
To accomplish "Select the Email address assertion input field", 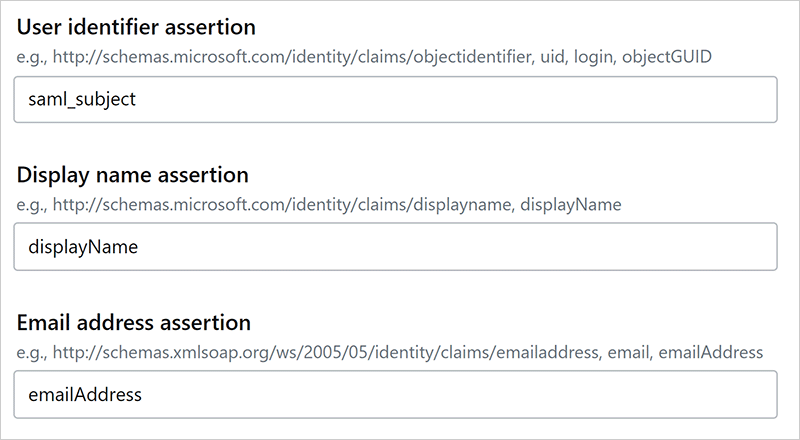I will [x=395, y=395].
